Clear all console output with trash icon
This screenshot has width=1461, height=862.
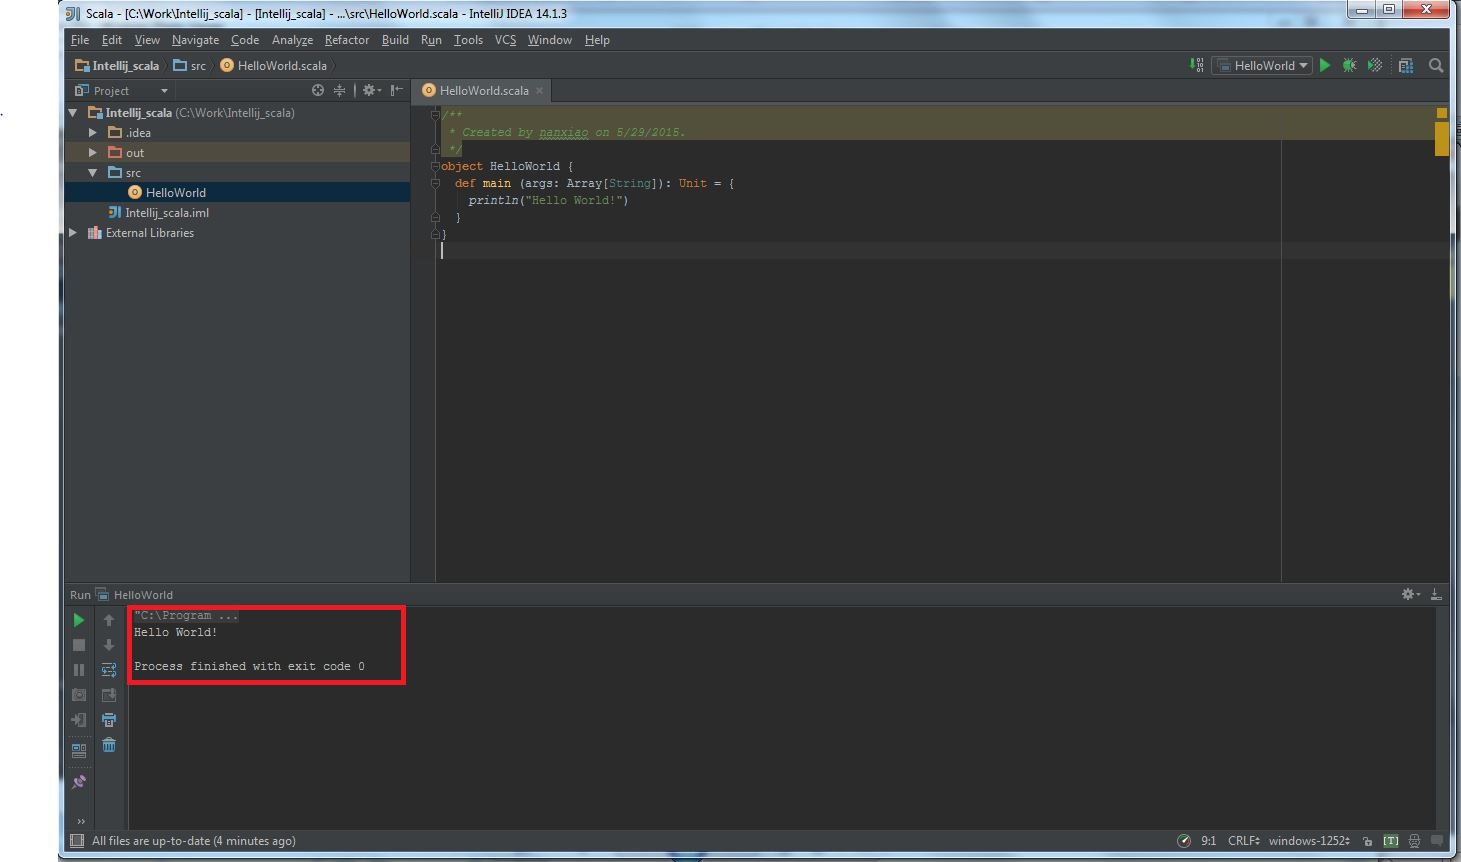[x=109, y=745]
